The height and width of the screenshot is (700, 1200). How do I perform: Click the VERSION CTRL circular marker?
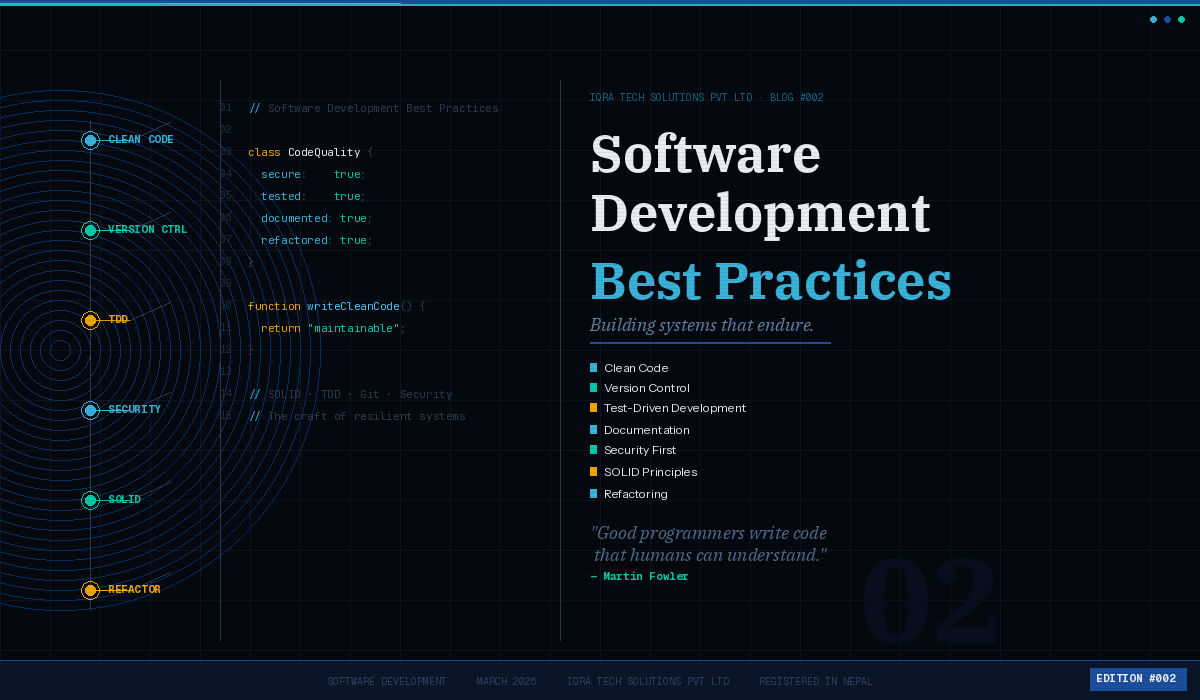coord(91,230)
